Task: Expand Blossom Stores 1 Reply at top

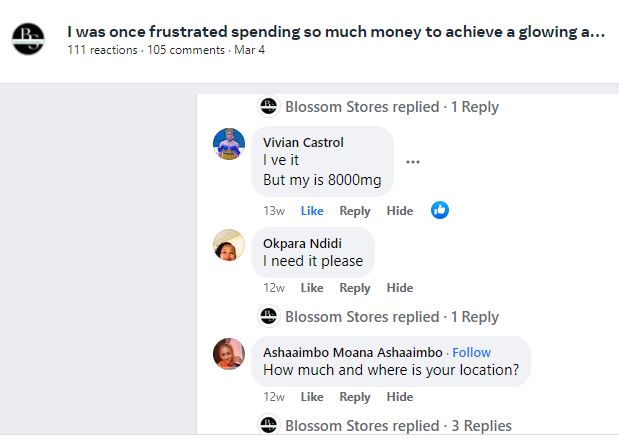Action: 391,107
